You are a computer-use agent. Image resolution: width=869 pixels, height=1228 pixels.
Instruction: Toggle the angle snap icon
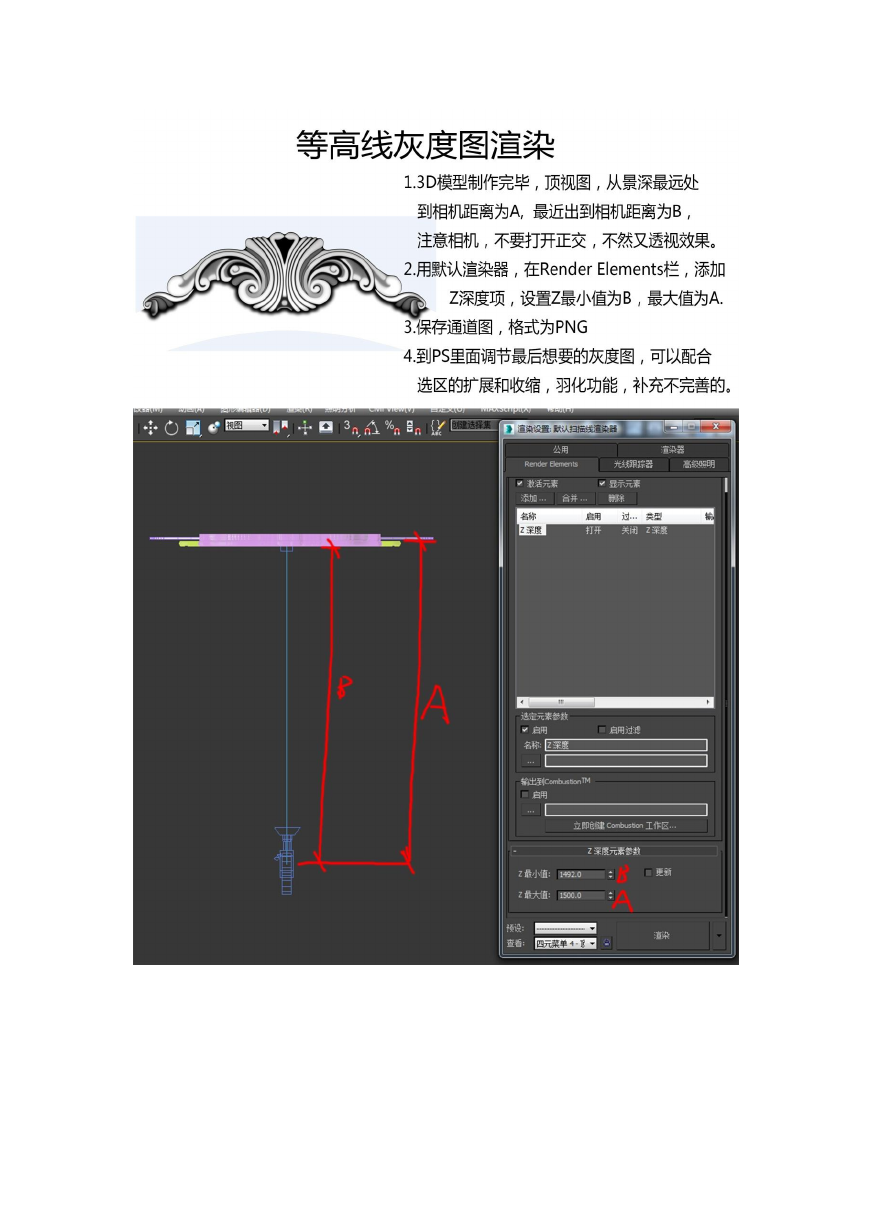[x=372, y=428]
